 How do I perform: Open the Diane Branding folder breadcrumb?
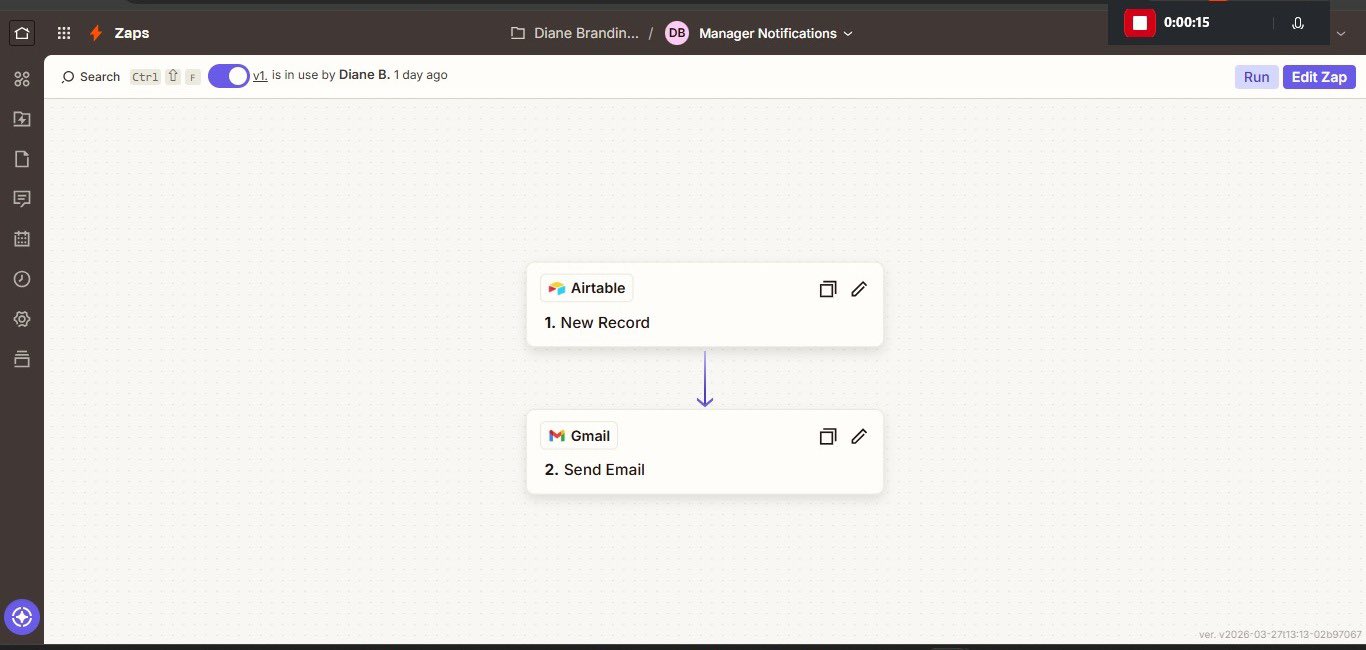[575, 33]
